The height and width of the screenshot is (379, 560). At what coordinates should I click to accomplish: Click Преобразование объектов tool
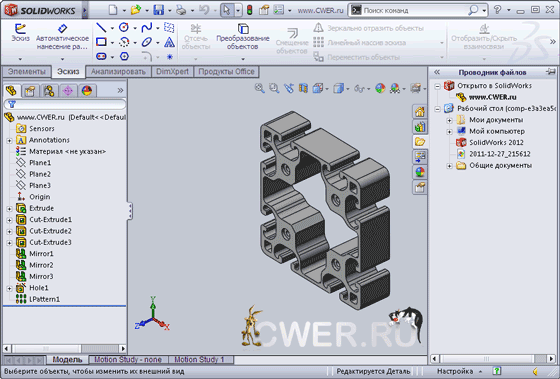(243, 37)
